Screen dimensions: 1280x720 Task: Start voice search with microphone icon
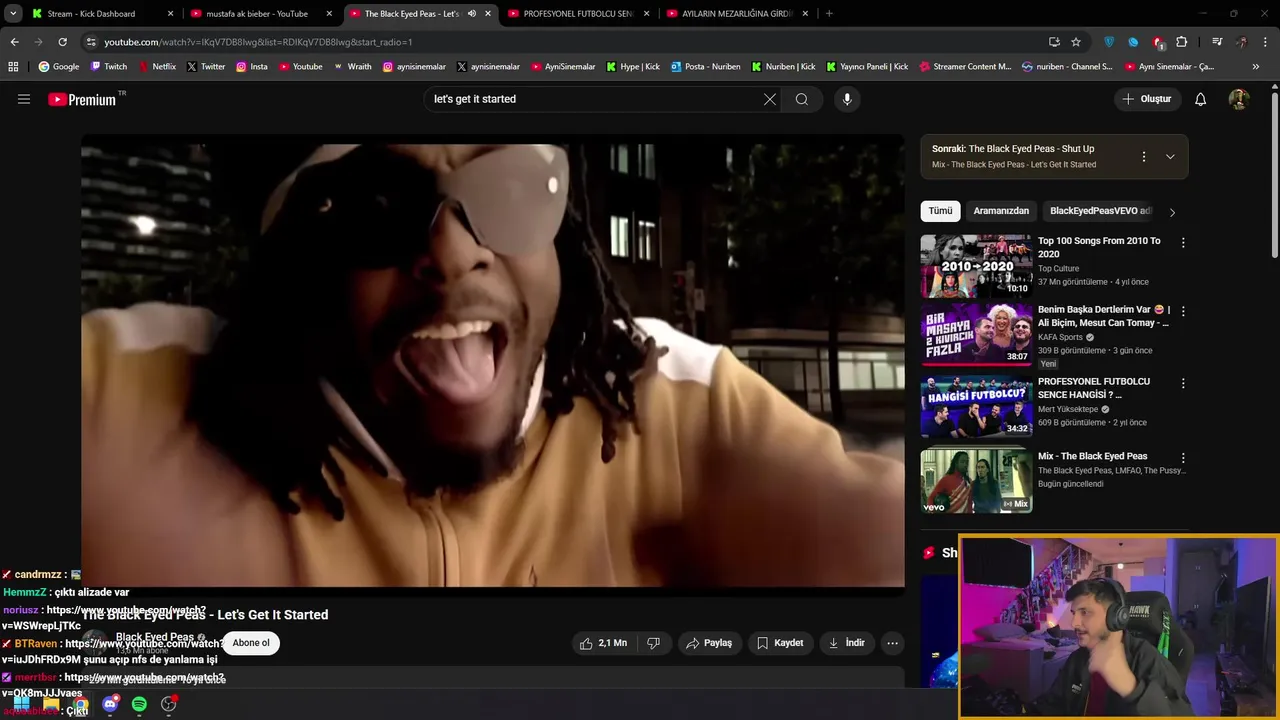point(847,99)
